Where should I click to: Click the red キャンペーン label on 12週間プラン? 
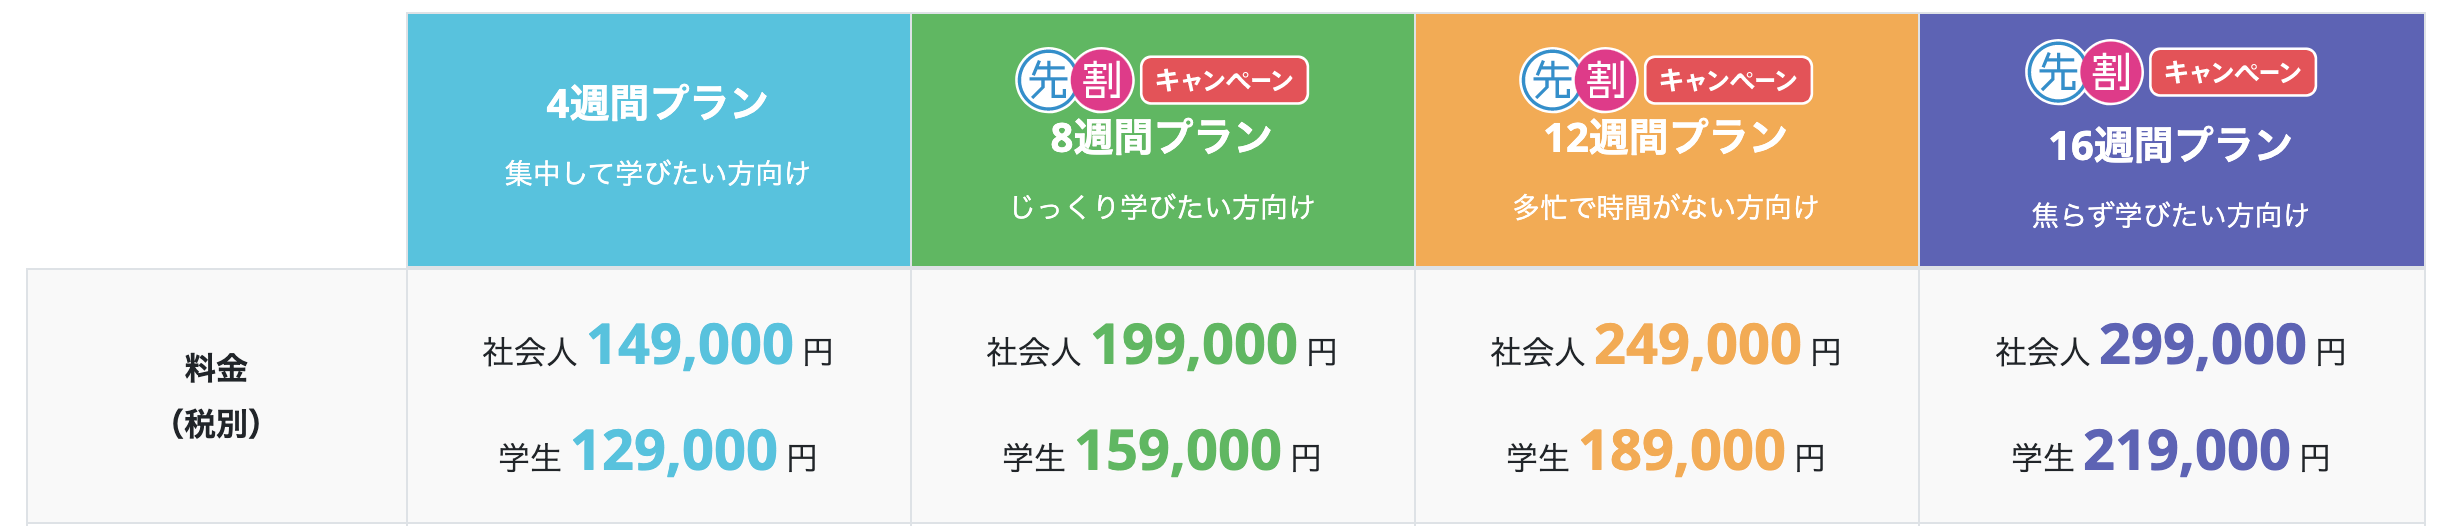point(1728,80)
